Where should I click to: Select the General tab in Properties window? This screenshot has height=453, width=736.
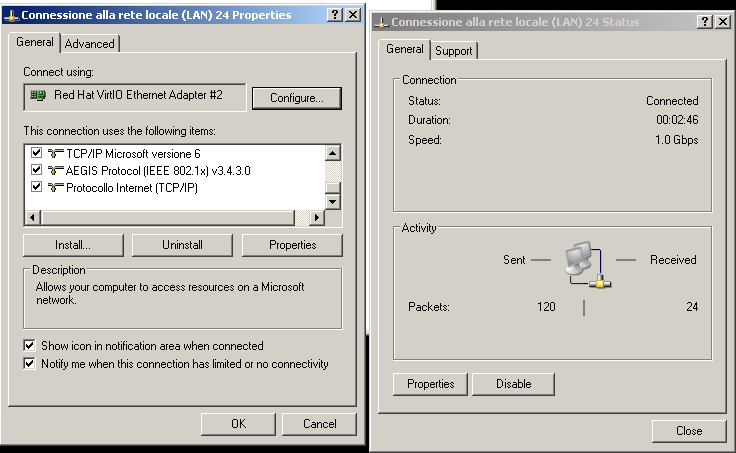[x=35, y=42]
